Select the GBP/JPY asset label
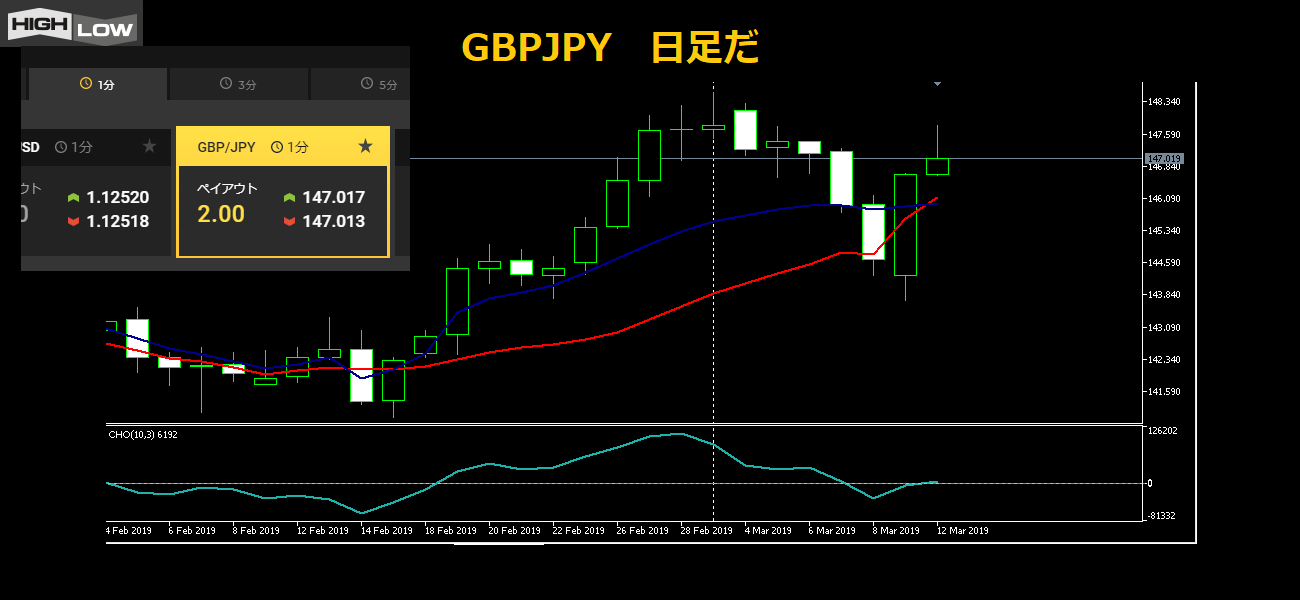 [x=226, y=147]
